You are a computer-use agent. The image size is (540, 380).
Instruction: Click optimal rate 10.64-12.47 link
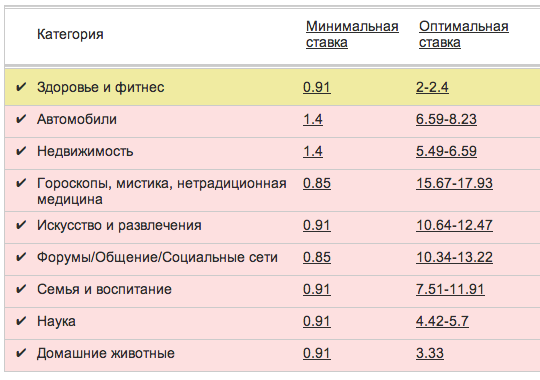point(454,225)
